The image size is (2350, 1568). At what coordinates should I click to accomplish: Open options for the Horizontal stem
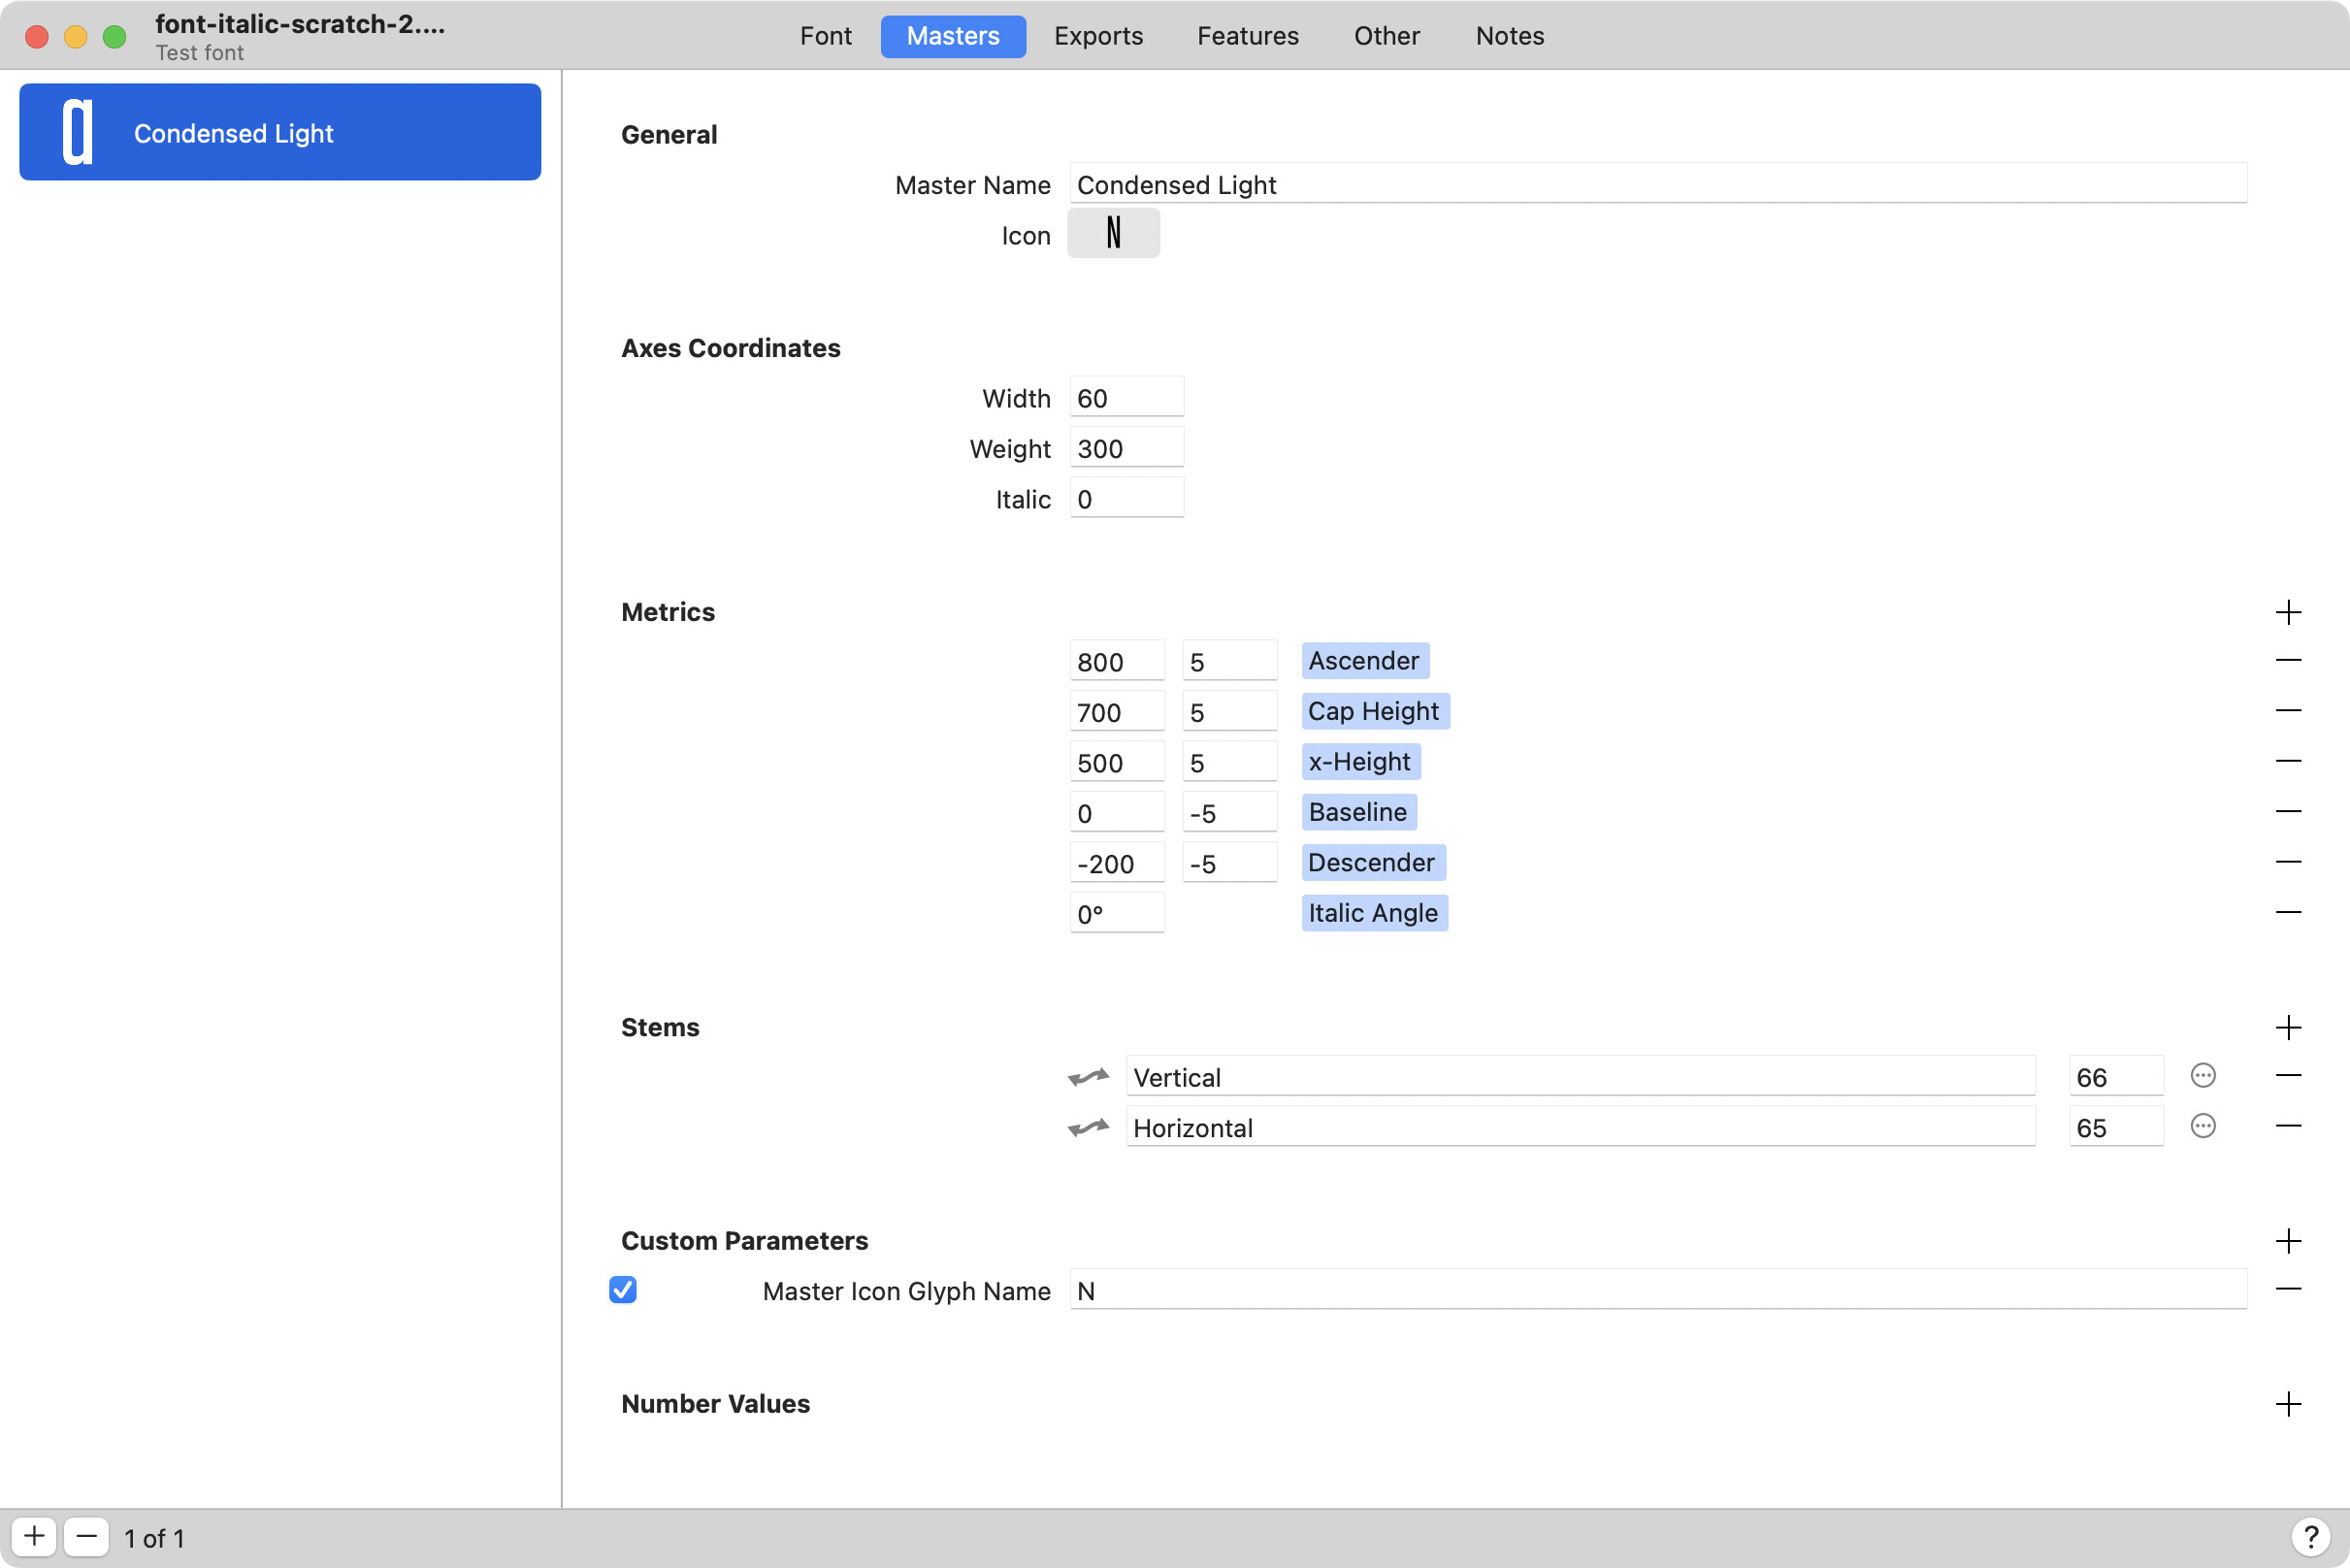(2202, 1126)
